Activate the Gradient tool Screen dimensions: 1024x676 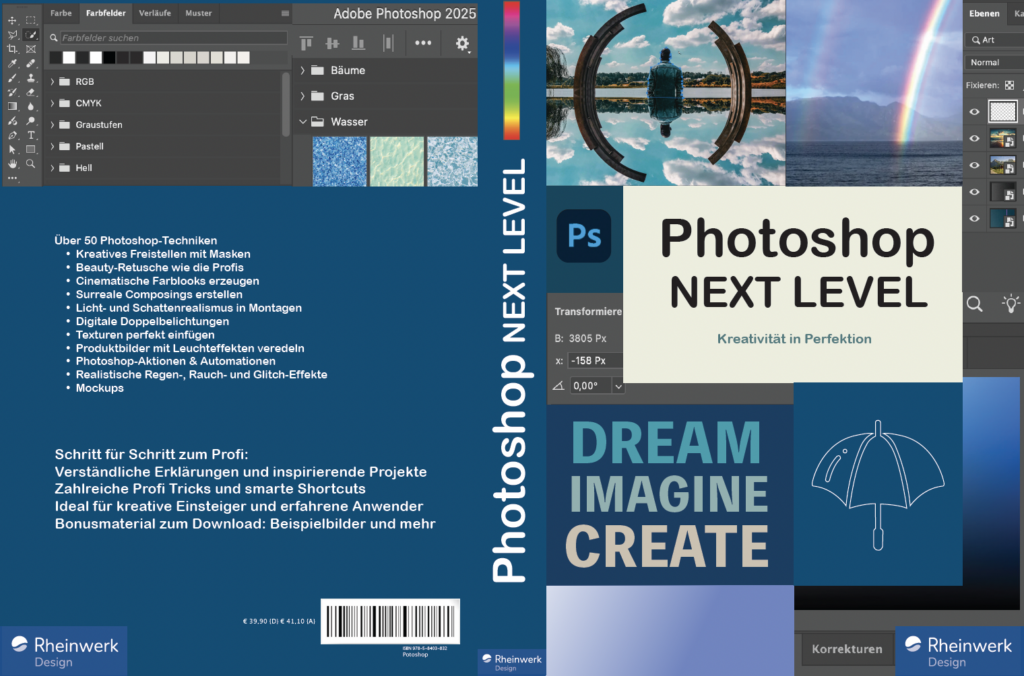point(12,106)
